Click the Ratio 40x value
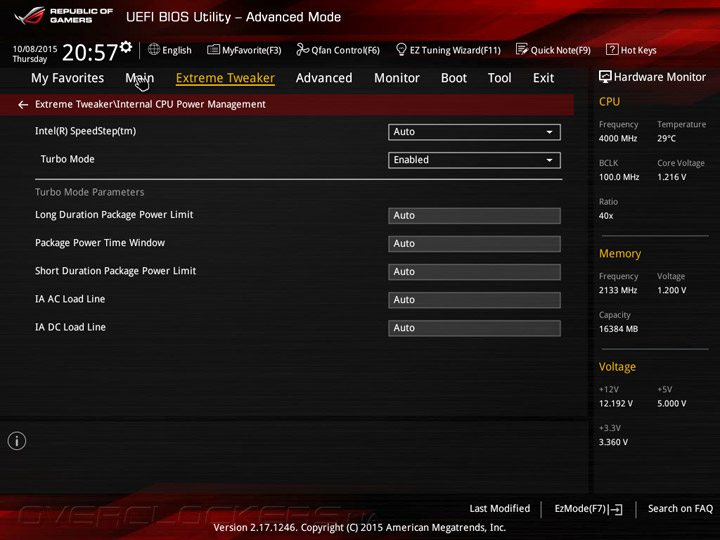This screenshot has height=540, width=720. 606,216
